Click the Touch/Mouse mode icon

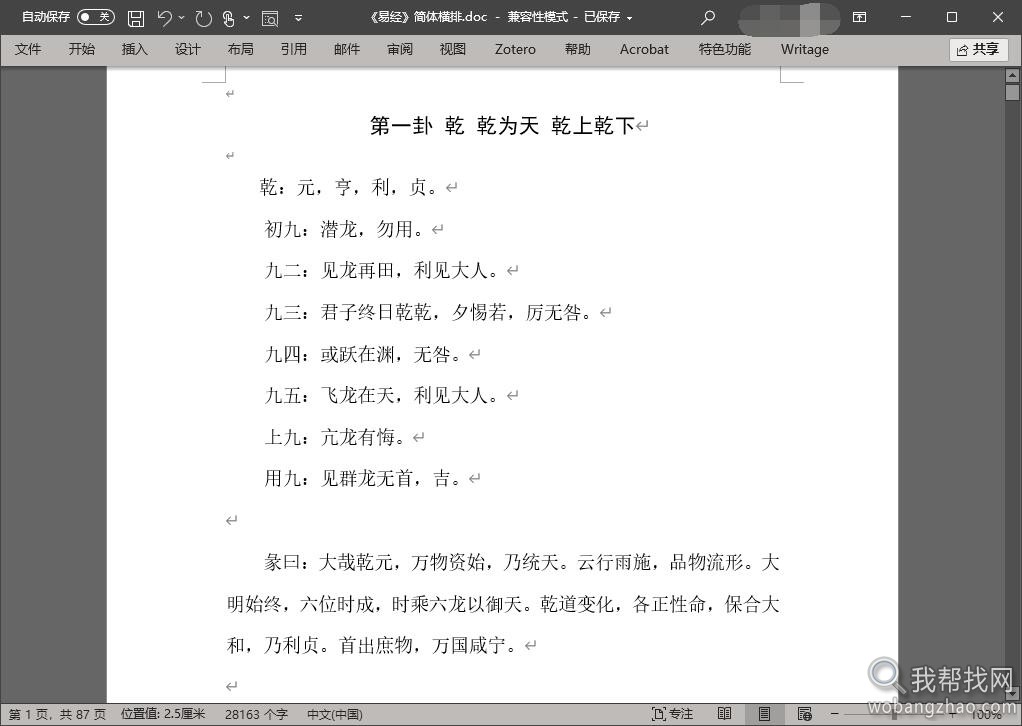point(228,18)
